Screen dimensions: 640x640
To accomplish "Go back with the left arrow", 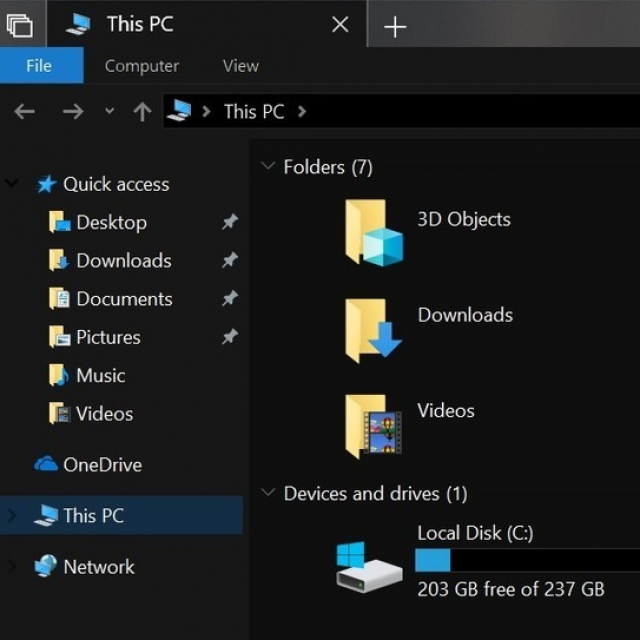I will click(x=24, y=111).
